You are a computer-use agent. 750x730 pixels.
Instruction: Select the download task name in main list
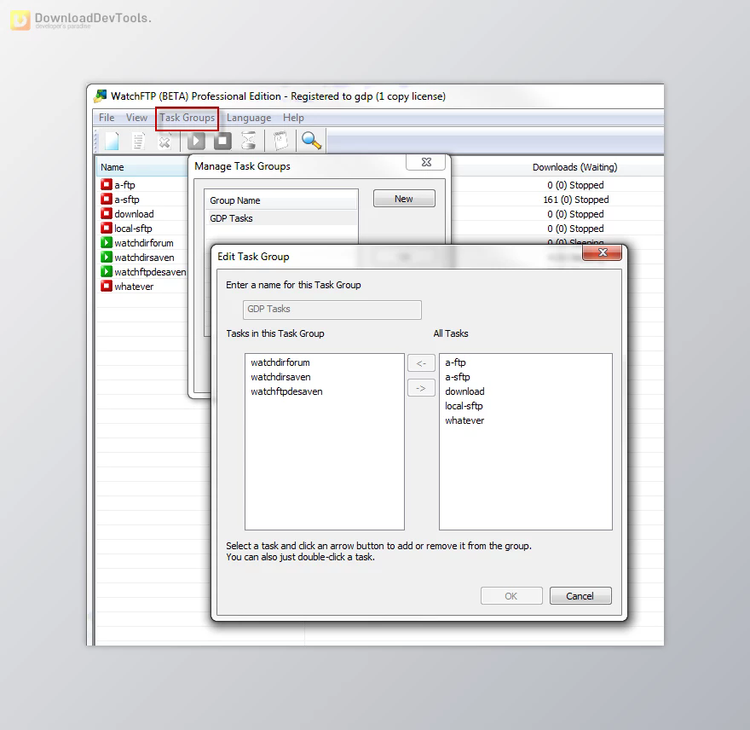[x=134, y=214]
